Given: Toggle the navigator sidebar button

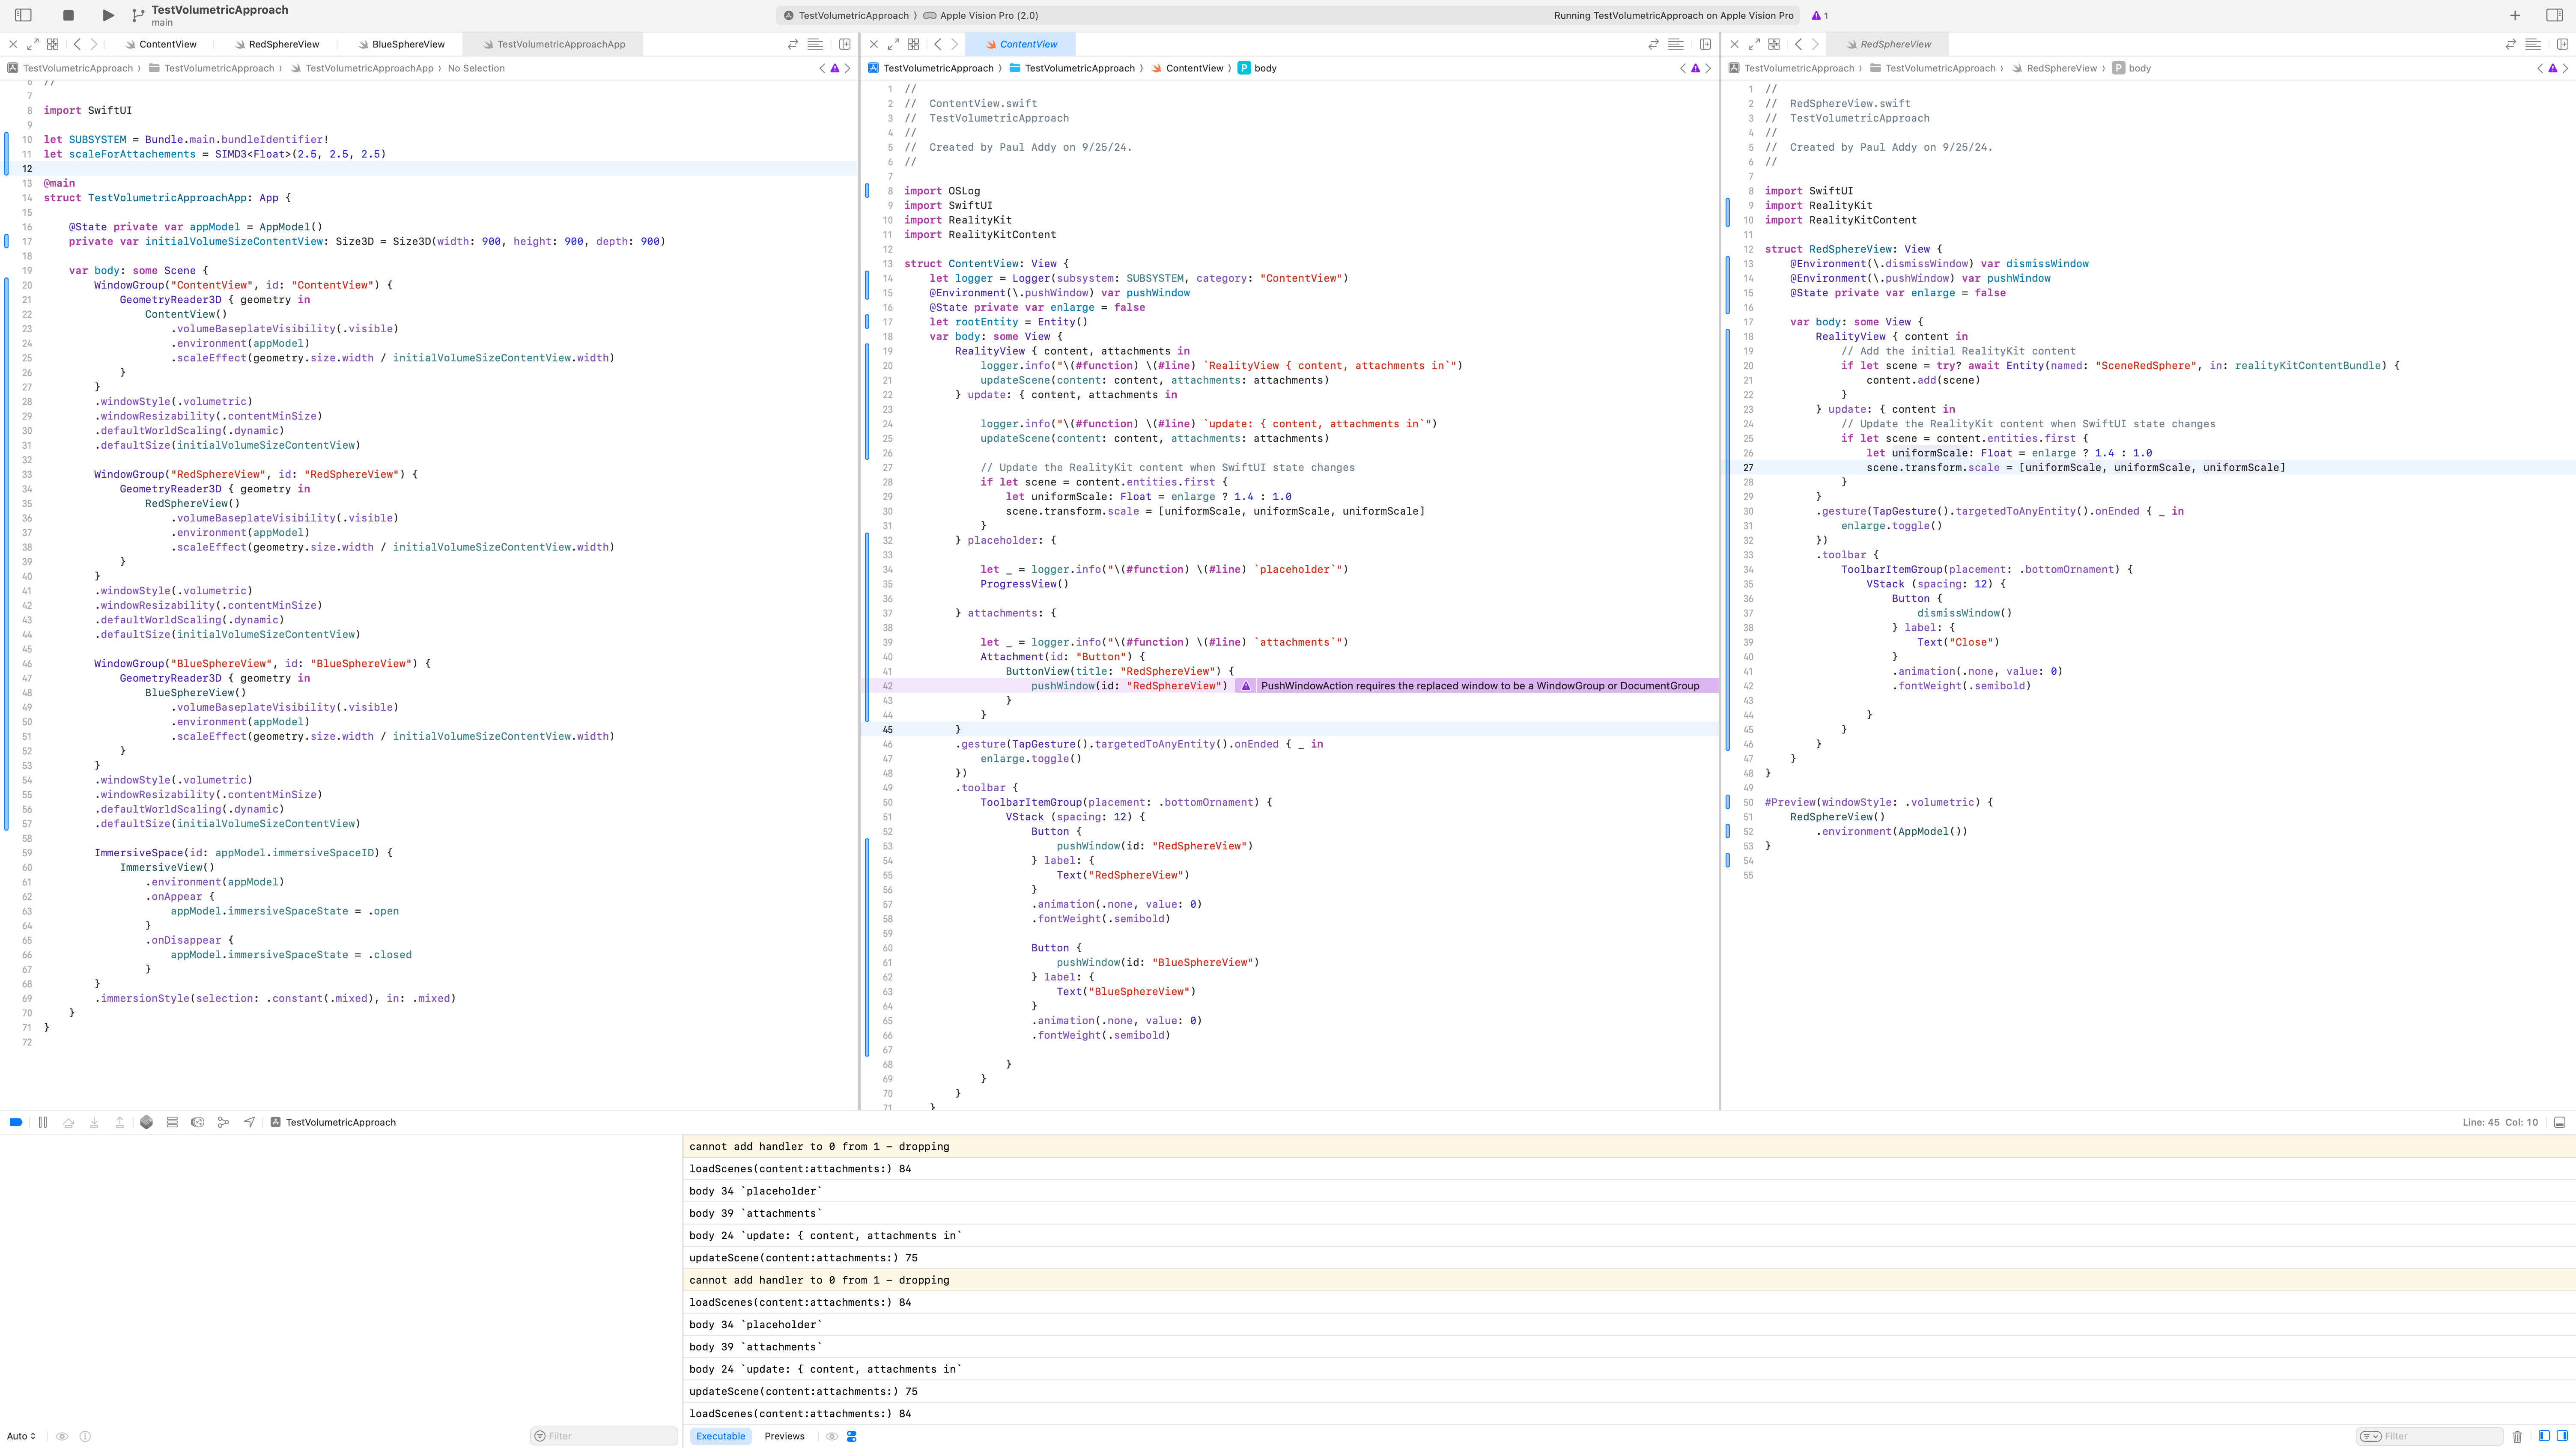Looking at the screenshot, I should [23, 15].
